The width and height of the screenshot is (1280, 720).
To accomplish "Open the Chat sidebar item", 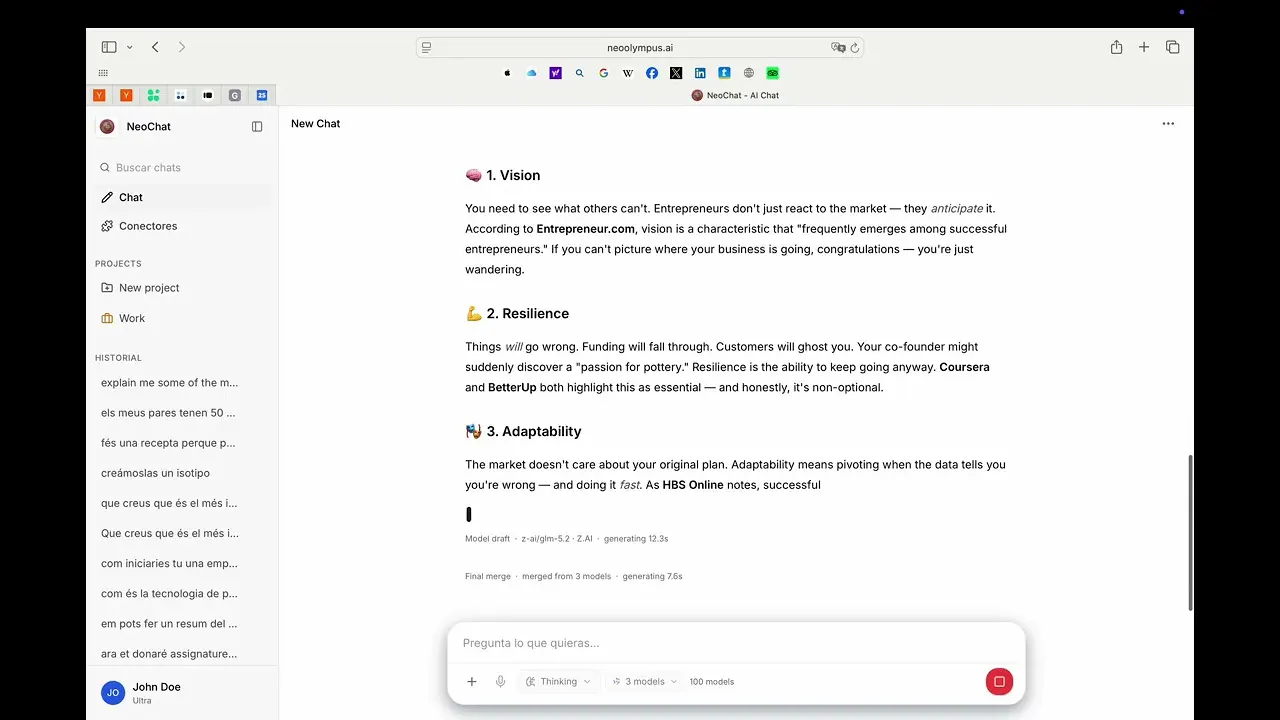I will 182,197.
